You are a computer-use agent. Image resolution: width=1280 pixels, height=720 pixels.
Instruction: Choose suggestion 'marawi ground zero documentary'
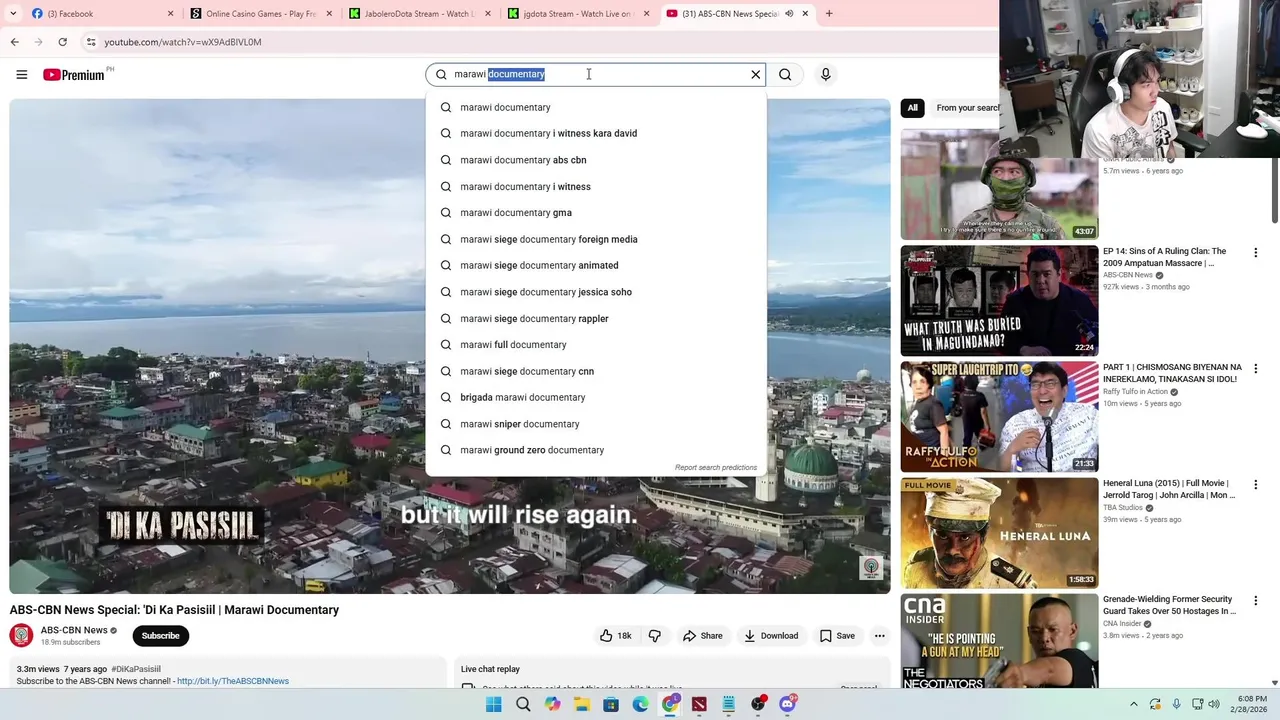tap(596, 450)
